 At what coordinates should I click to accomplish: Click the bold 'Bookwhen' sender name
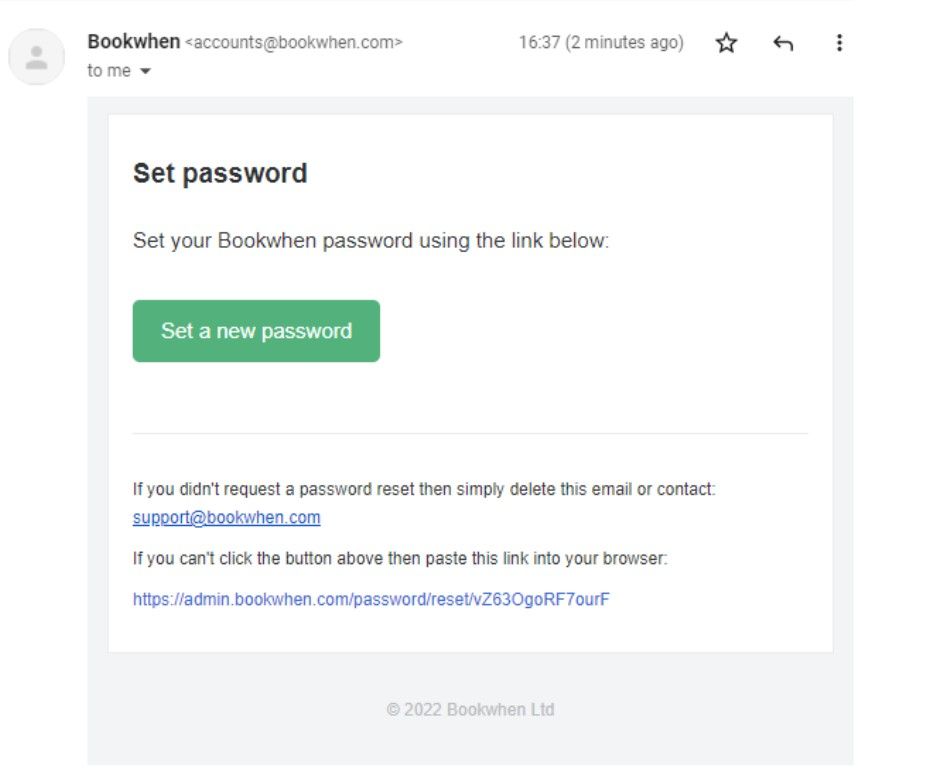click(x=134, y=41)
